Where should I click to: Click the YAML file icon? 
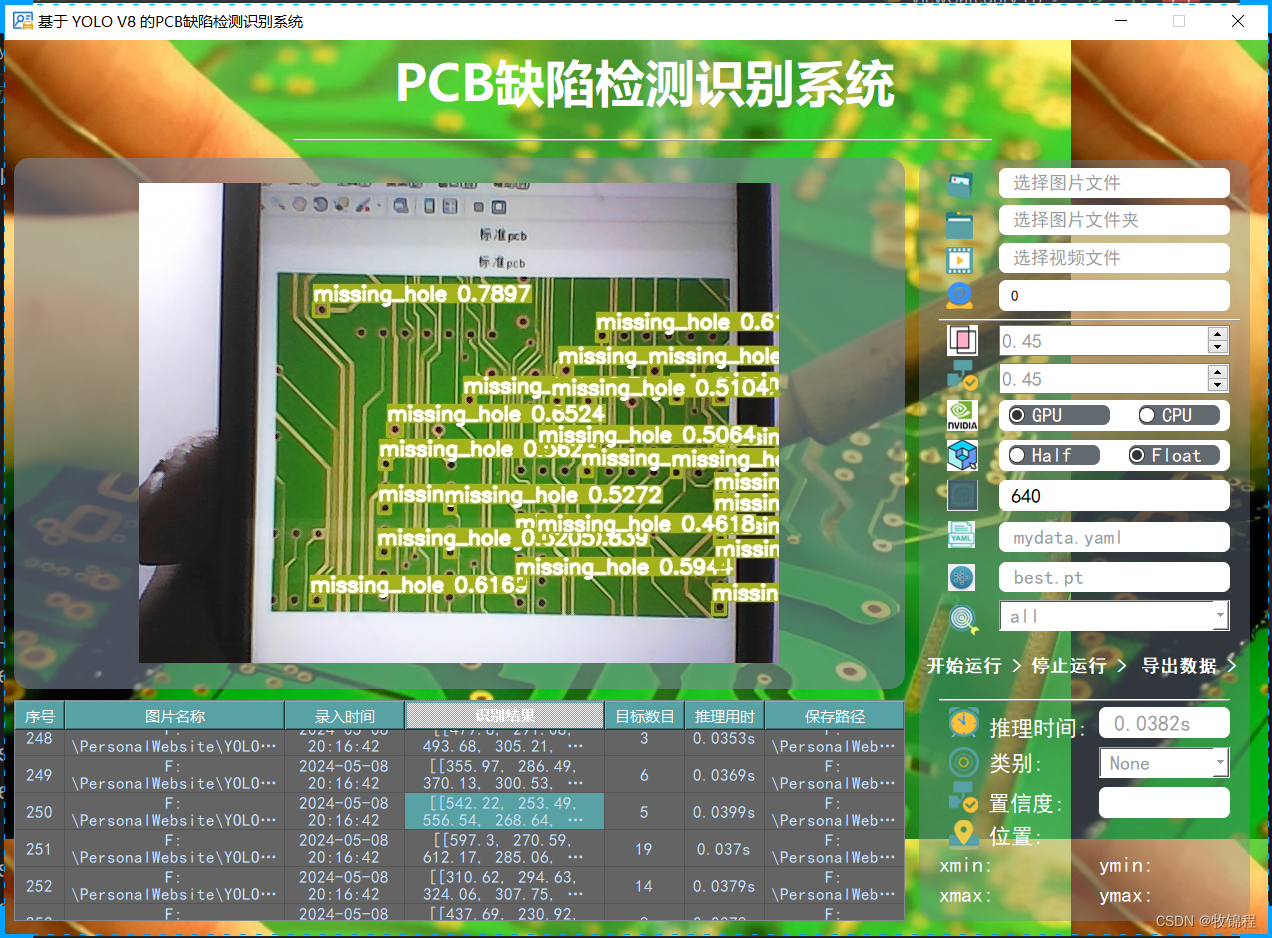(962, 536)
